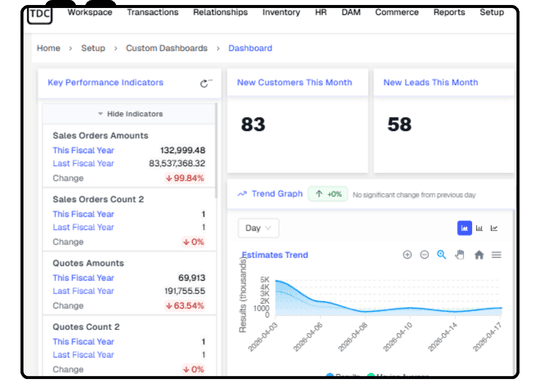This screenshot has width=540, height=384.
Task: Open Quotes Amounts Last Fiscal Year
Action: click(x=83, y=291)
